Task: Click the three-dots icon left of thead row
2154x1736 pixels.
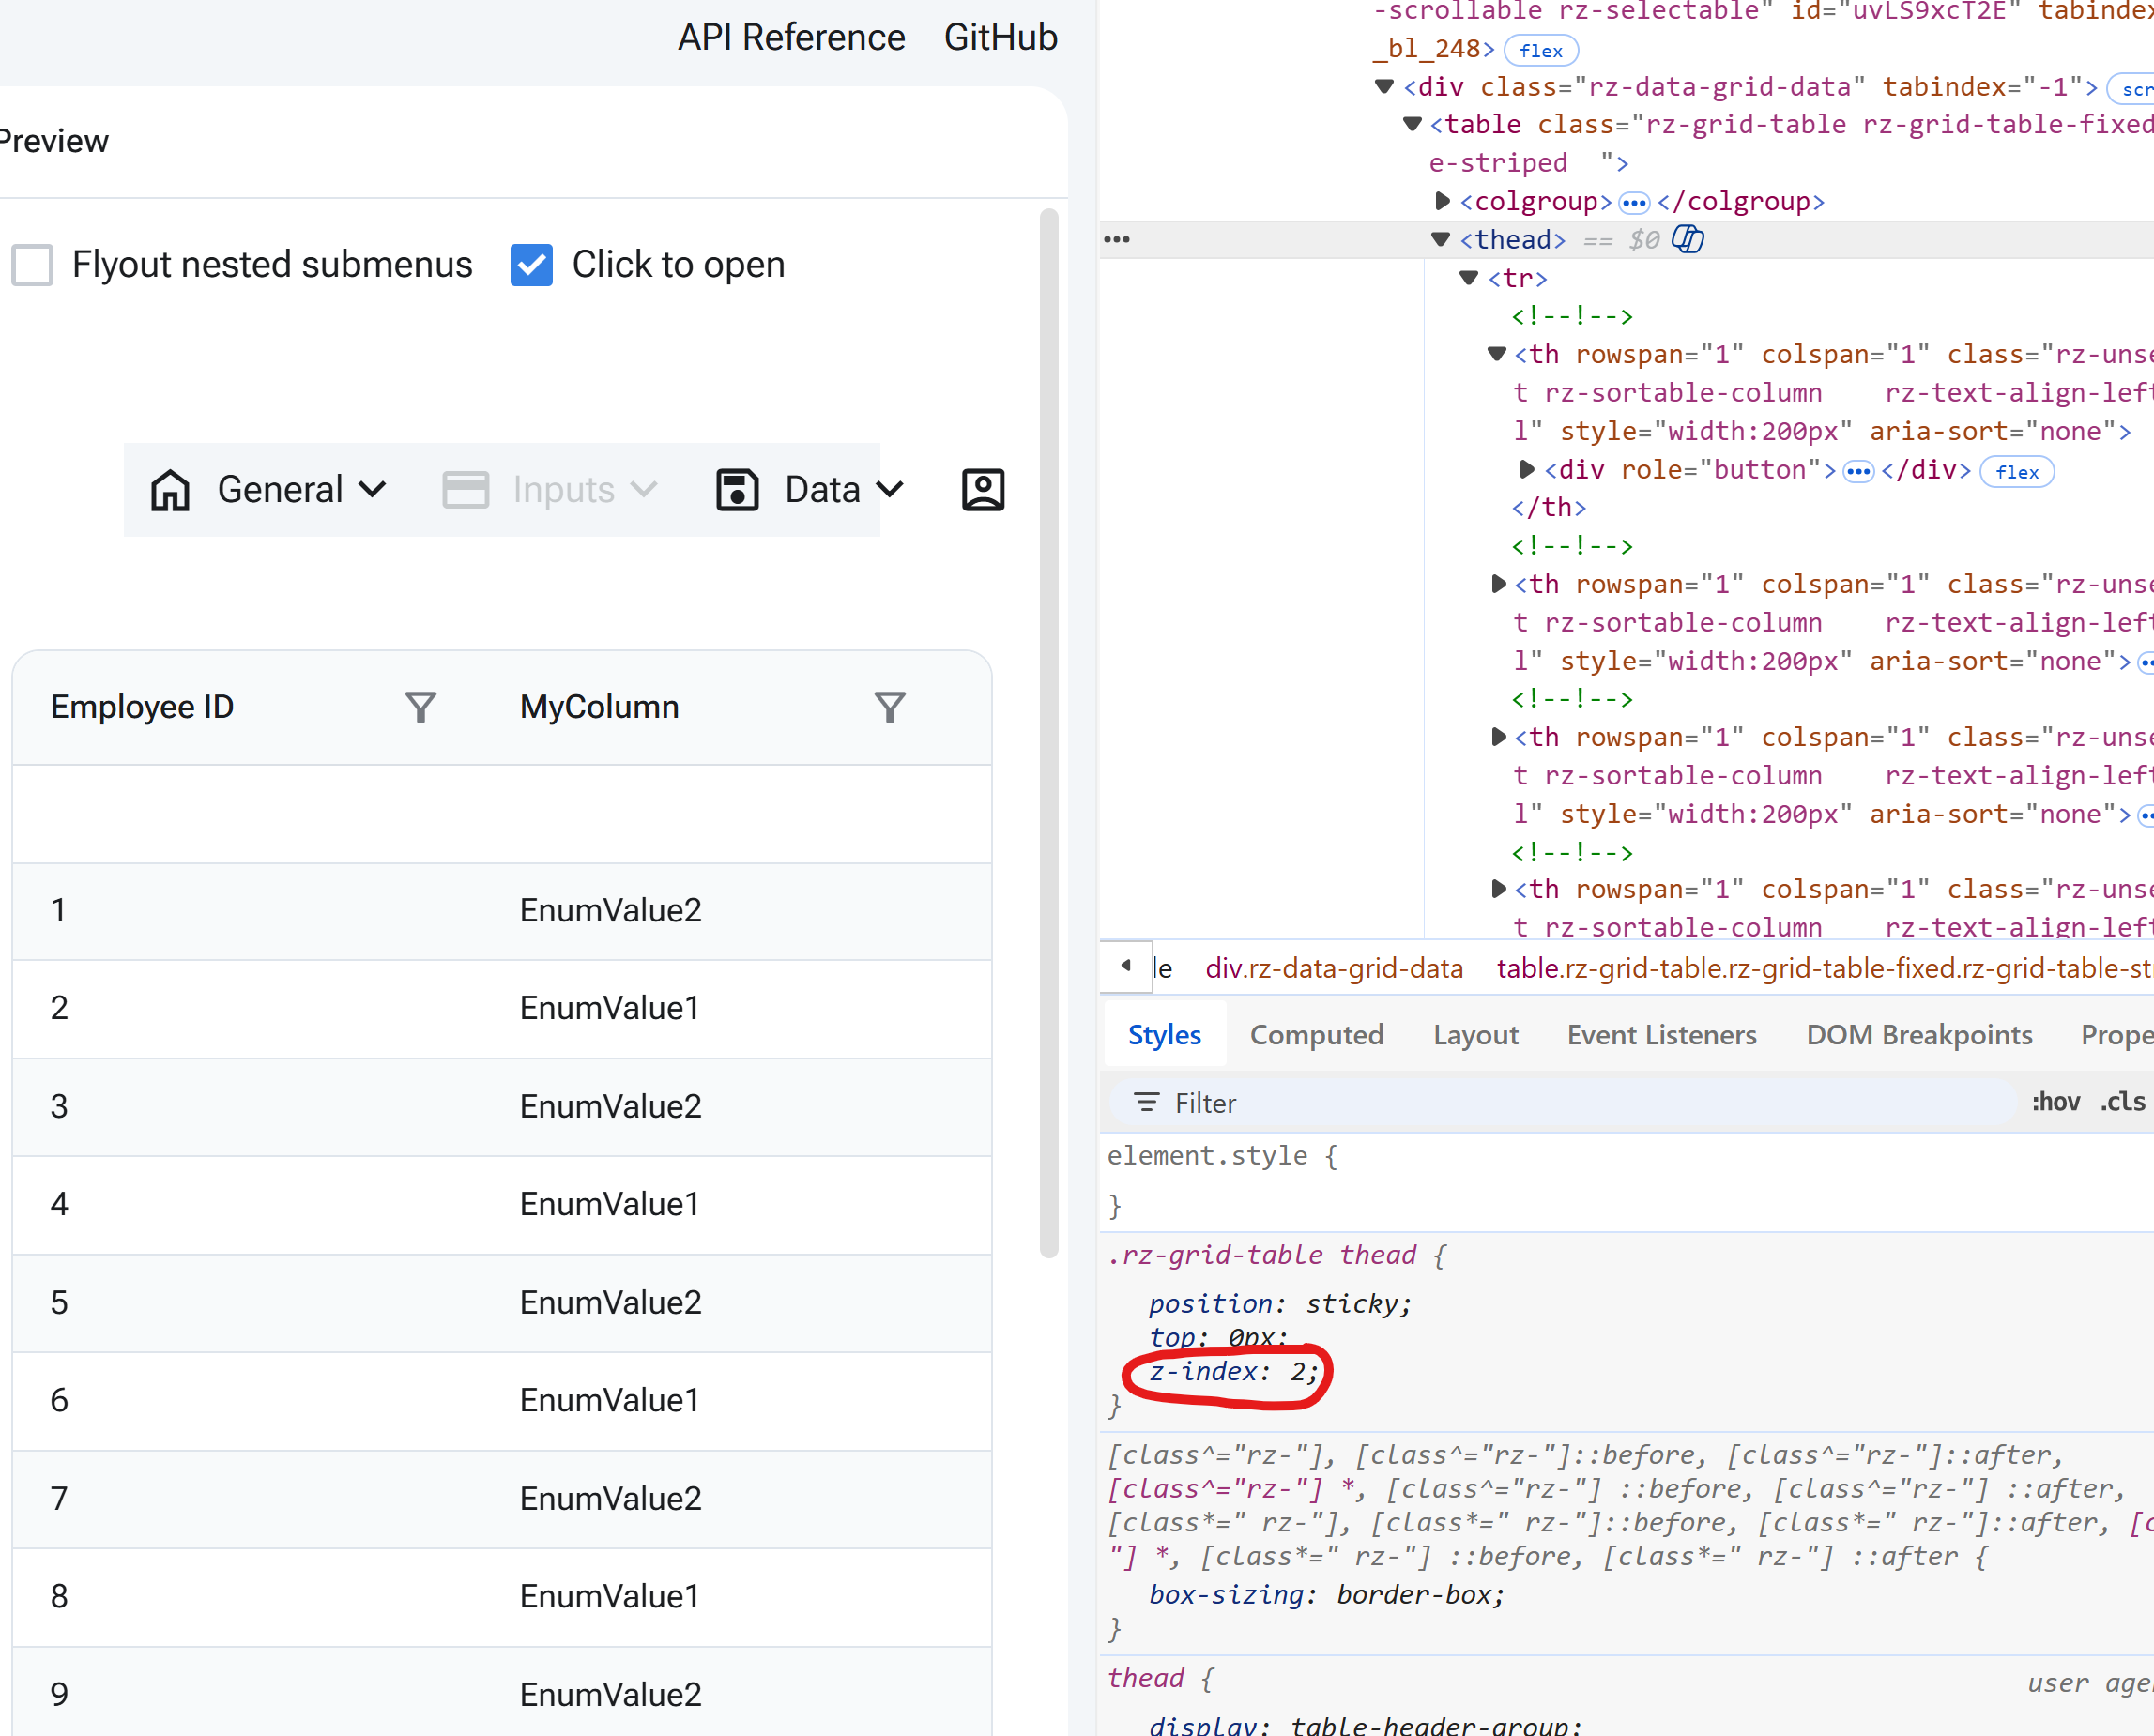Action: 1117,240
